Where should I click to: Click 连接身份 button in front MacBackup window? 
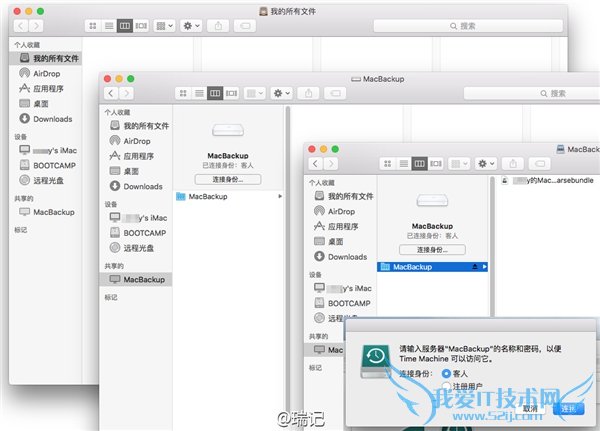432,250
